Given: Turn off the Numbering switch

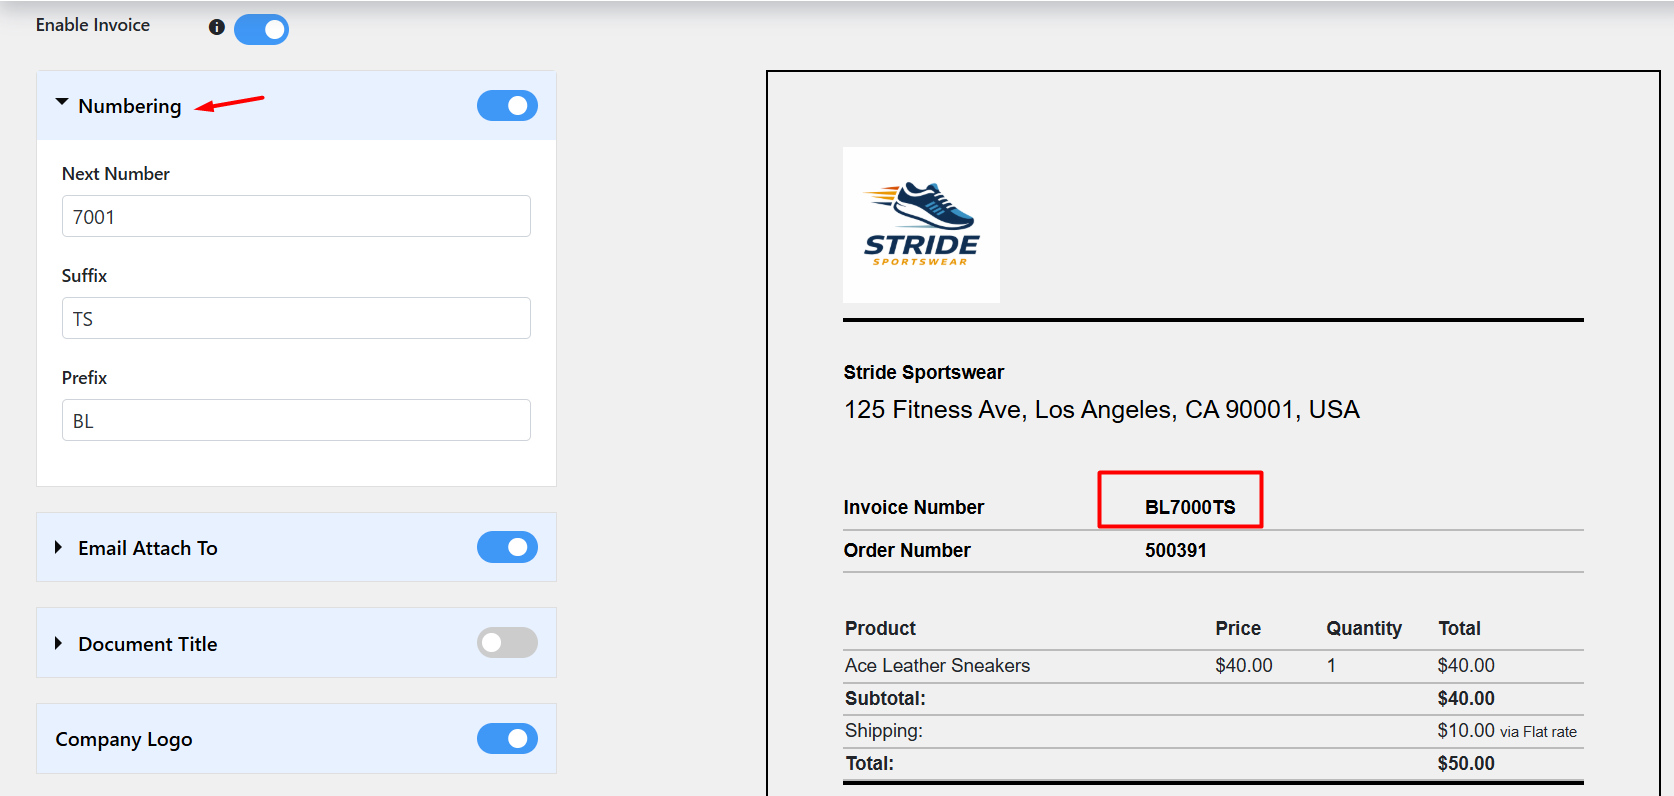Looking at the screenshot, I should (x=507, y=105).
